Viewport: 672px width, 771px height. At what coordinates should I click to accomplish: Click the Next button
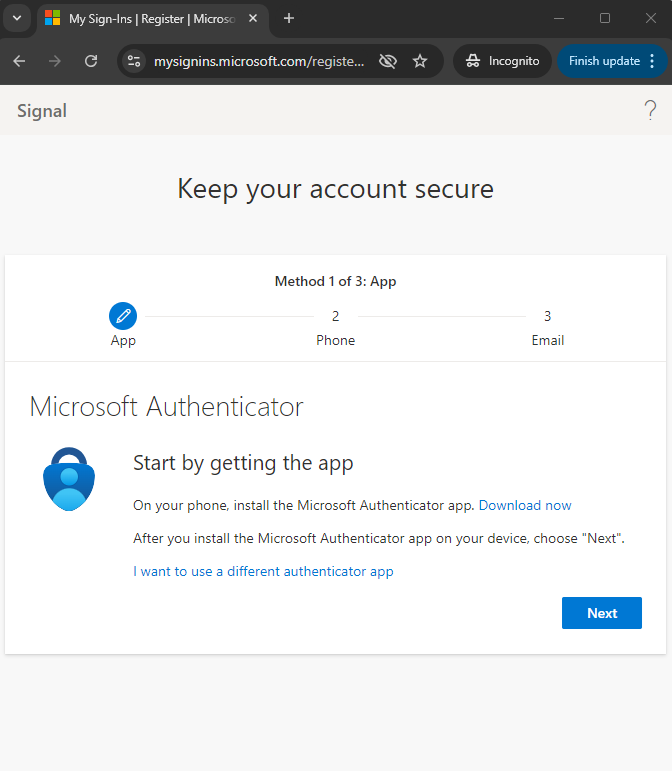(x=602, y=613)
